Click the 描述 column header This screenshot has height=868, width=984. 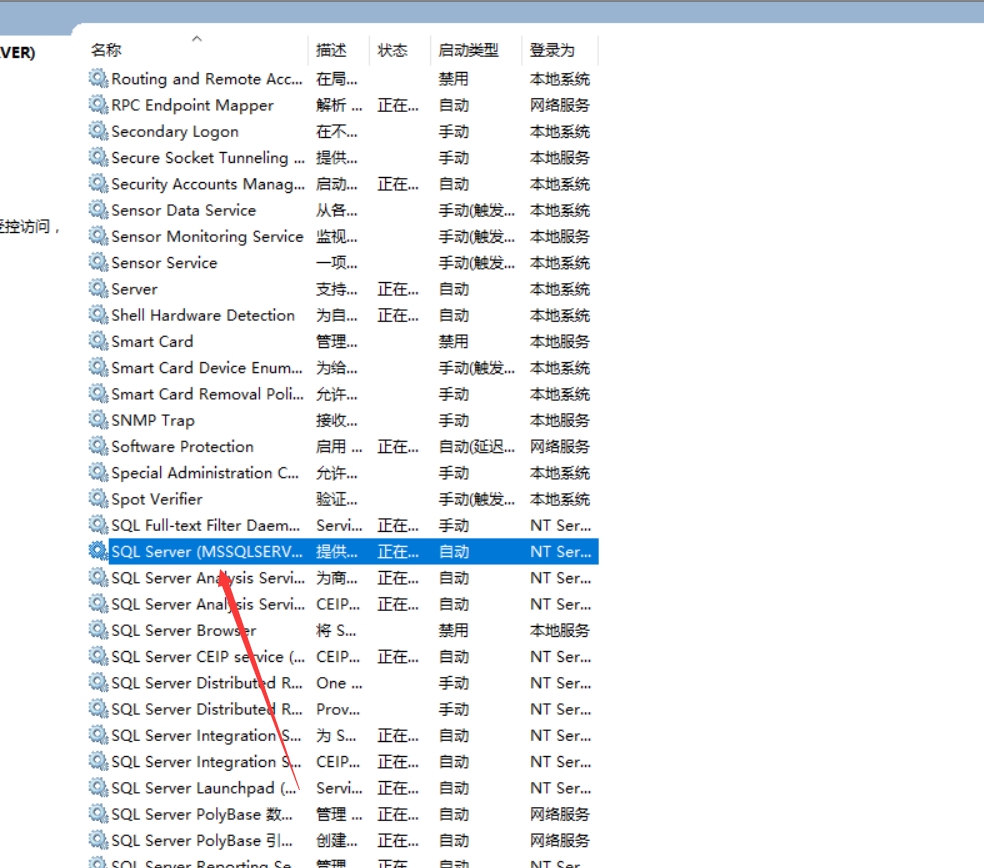coord(331,50)
